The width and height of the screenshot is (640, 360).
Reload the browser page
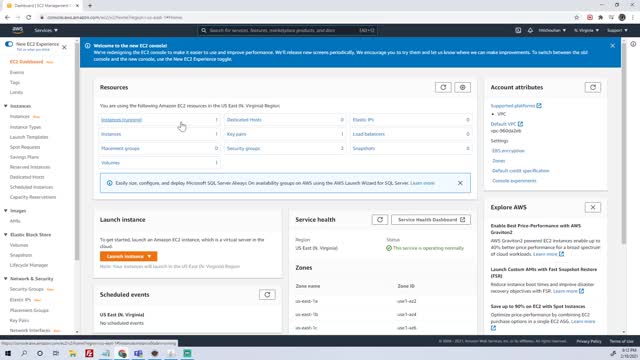(29, 18)
